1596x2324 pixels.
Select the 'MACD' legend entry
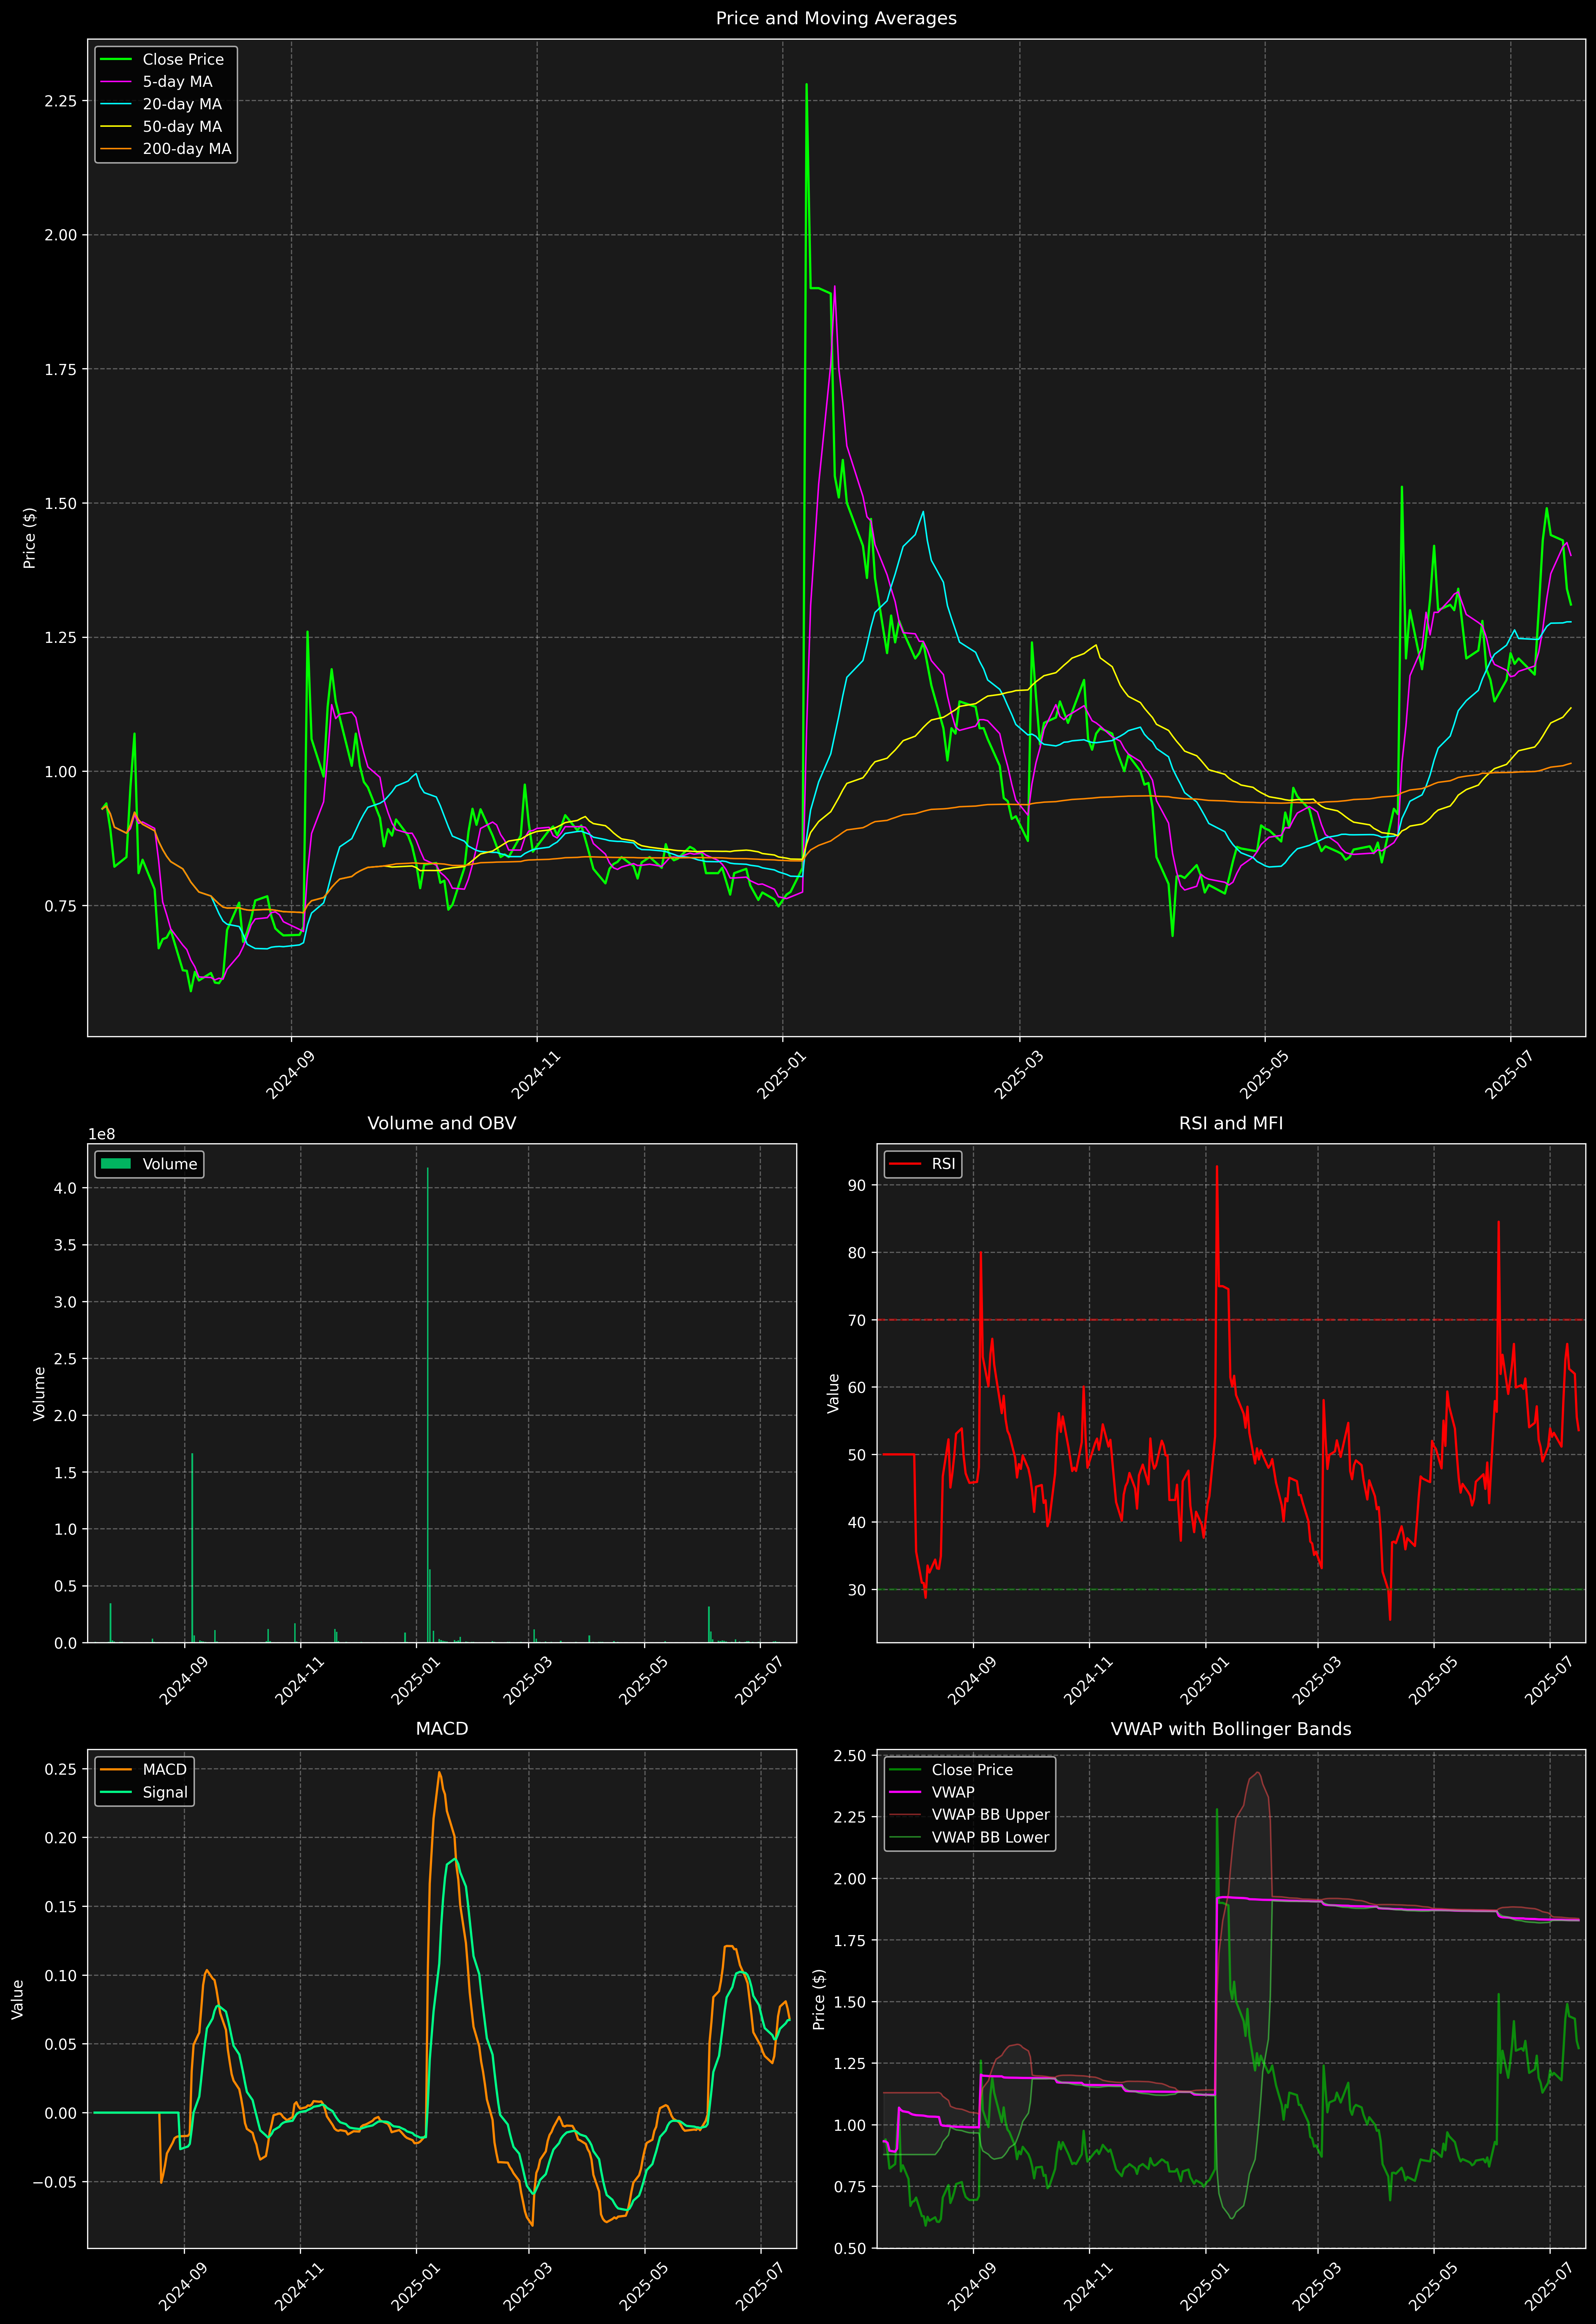[165, 1770]
